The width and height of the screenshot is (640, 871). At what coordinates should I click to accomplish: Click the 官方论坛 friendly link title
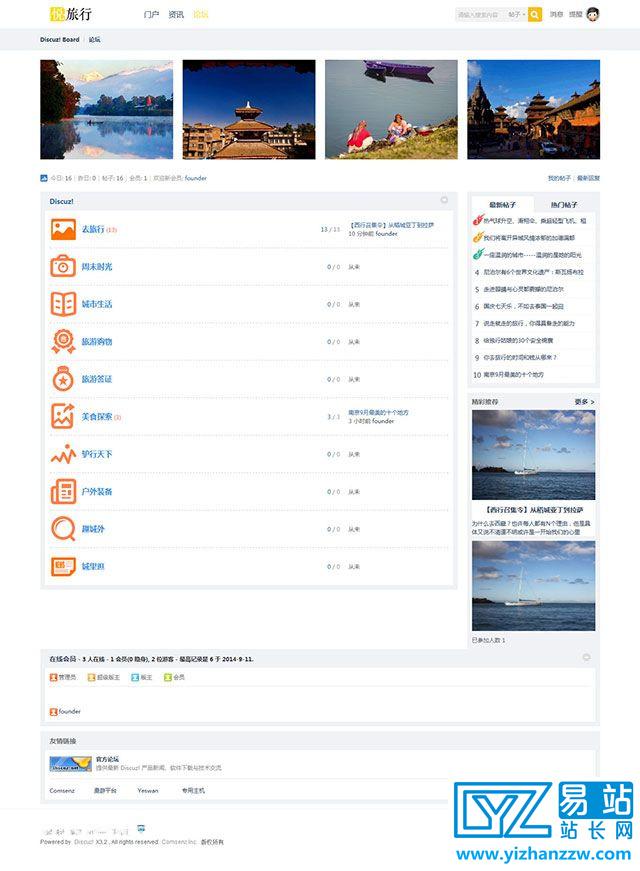107,759
